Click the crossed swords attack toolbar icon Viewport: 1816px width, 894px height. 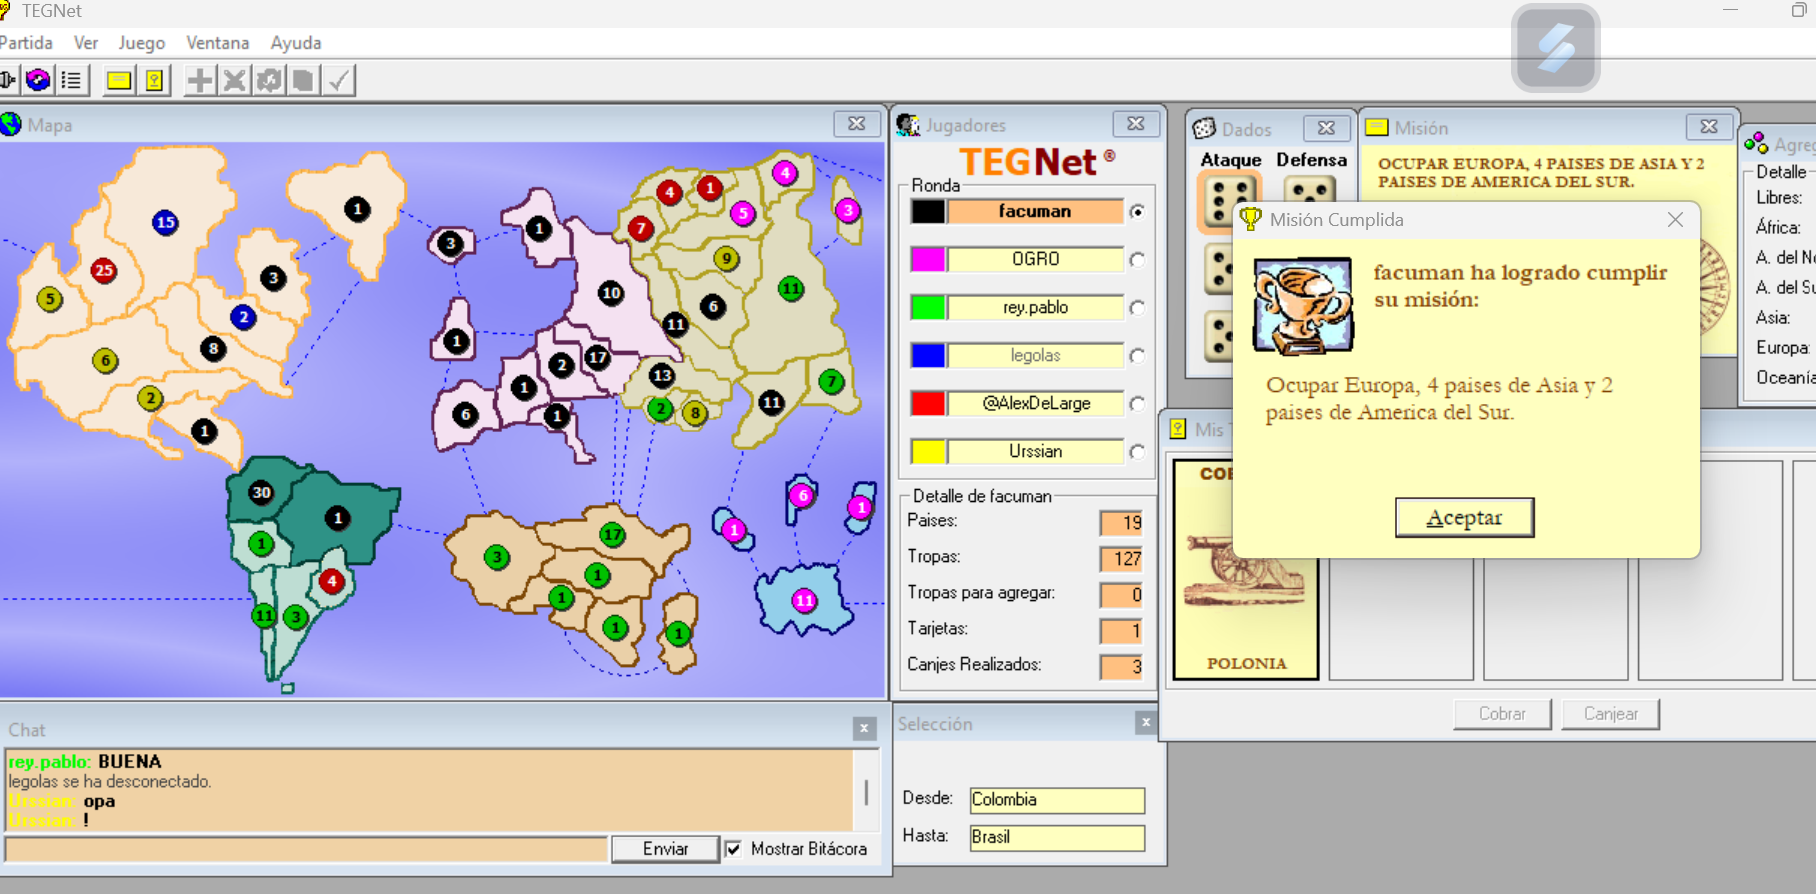[x=234, y=80]
